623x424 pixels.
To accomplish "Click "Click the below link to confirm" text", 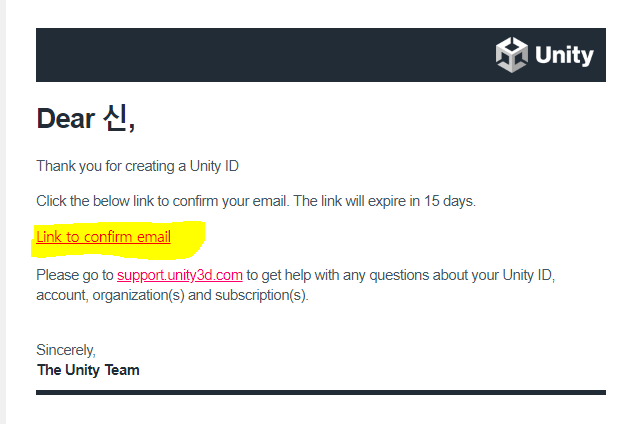I will 130,201.
